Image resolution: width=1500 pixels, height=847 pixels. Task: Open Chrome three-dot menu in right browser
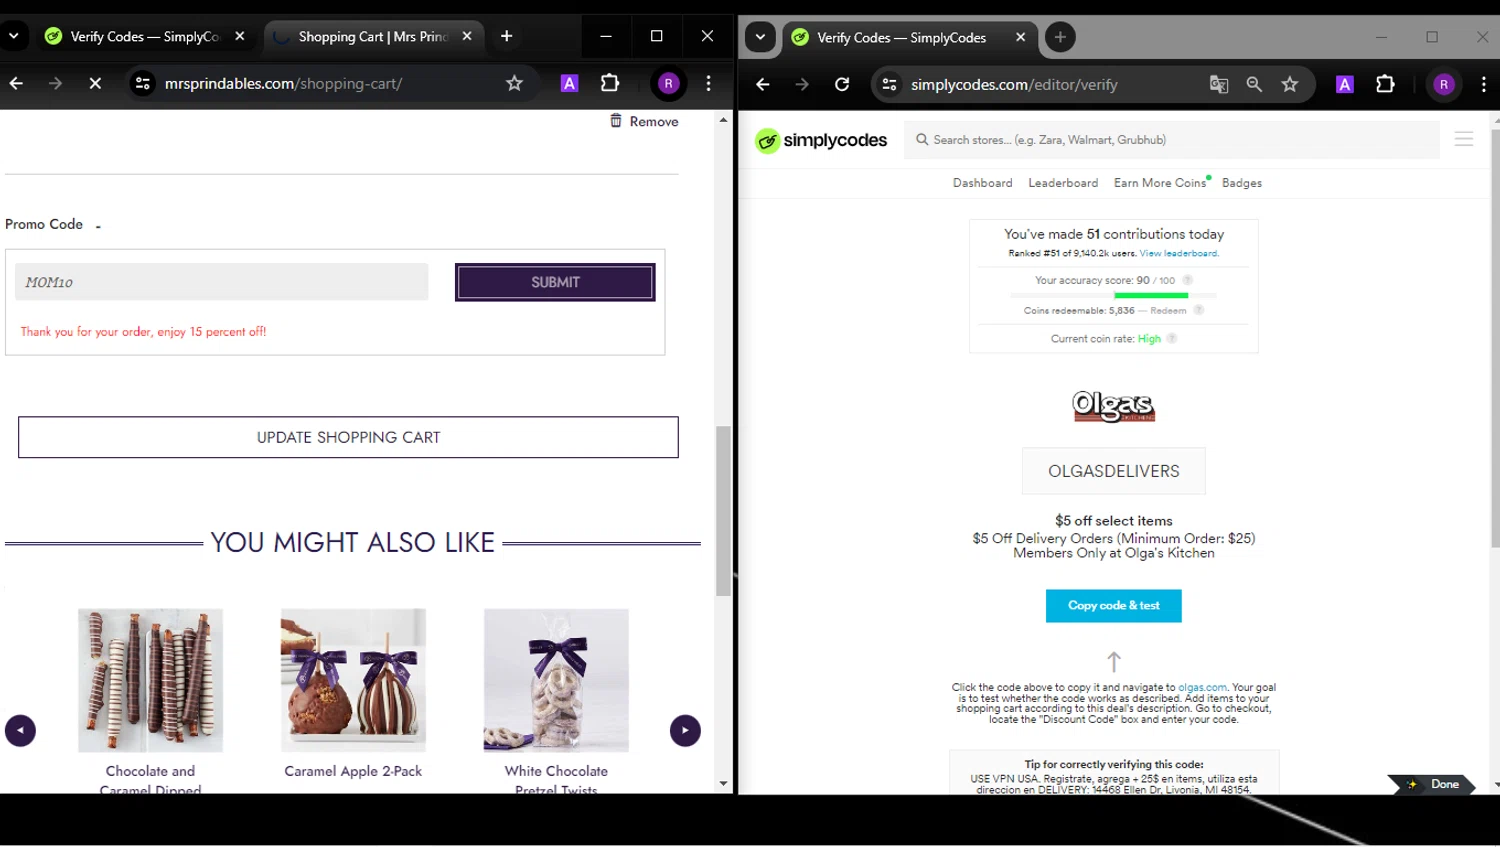[x=1484, y=85]
